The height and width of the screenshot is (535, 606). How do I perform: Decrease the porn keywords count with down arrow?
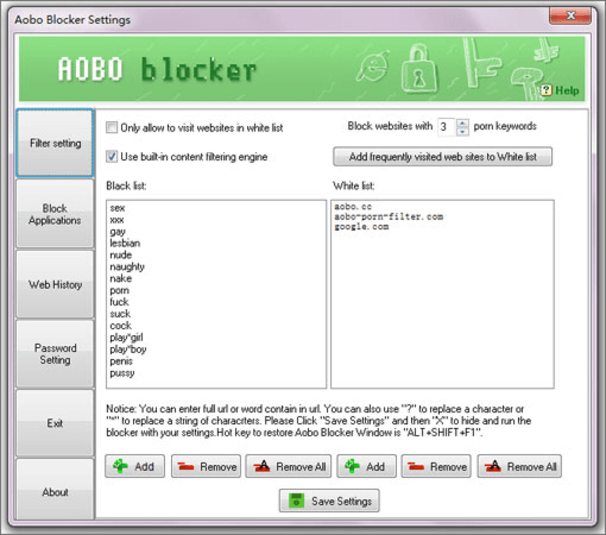[462, 131]
